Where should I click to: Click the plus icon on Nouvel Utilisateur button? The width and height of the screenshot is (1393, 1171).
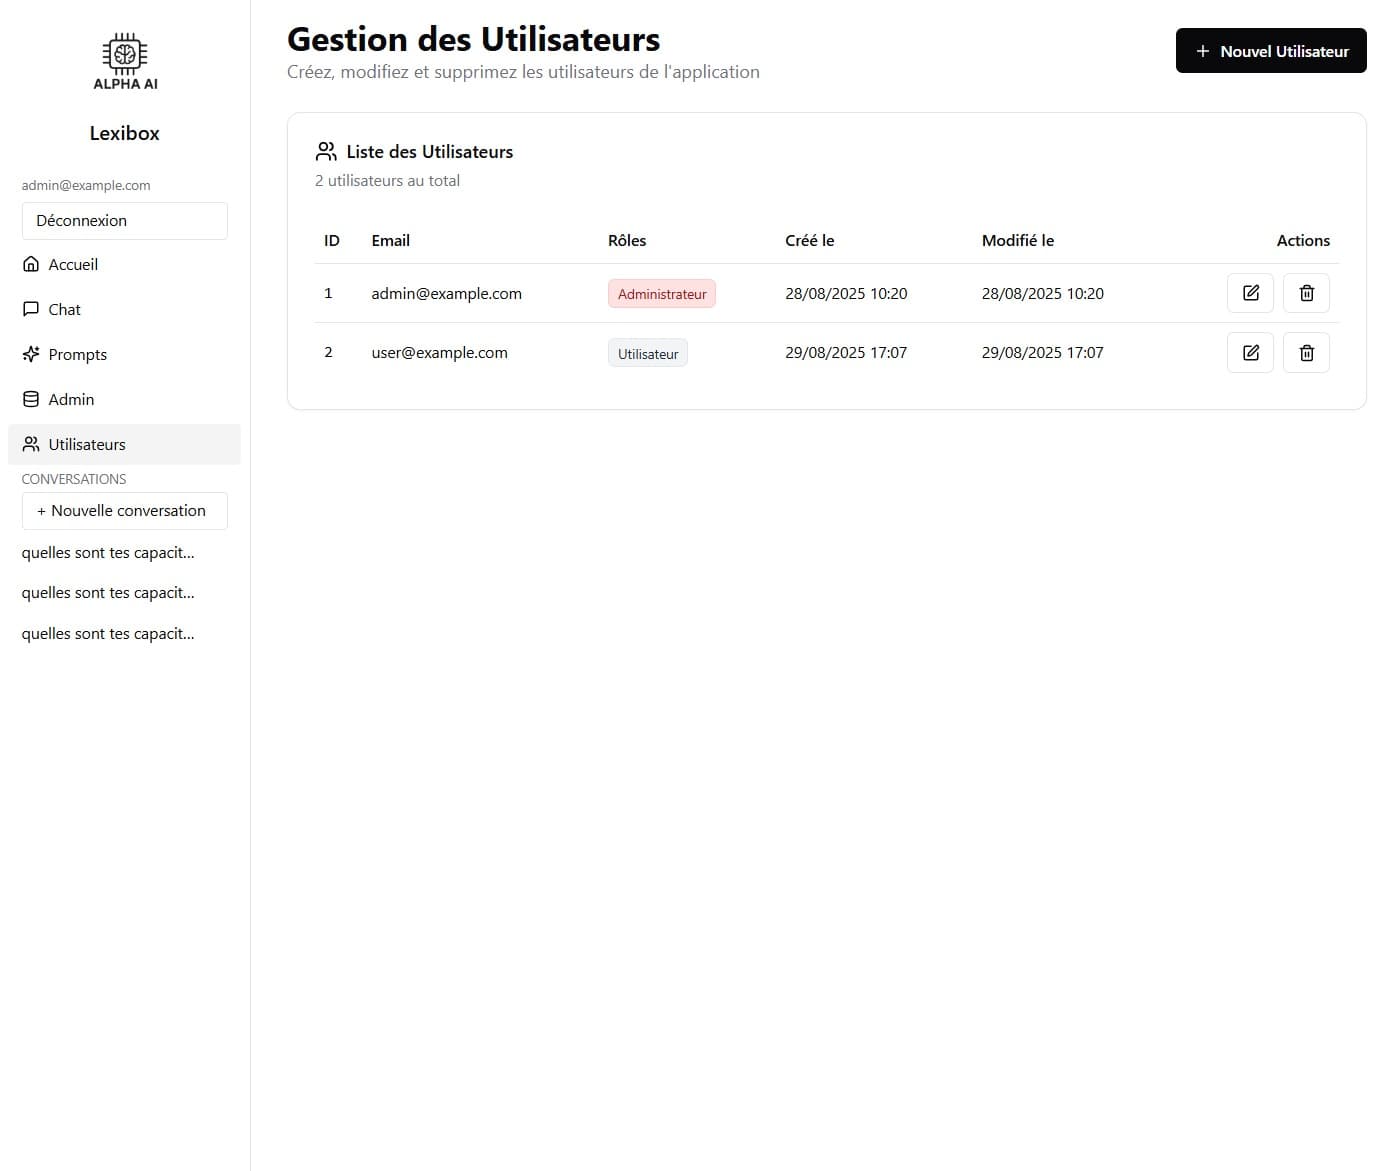tap(1201, 51)
